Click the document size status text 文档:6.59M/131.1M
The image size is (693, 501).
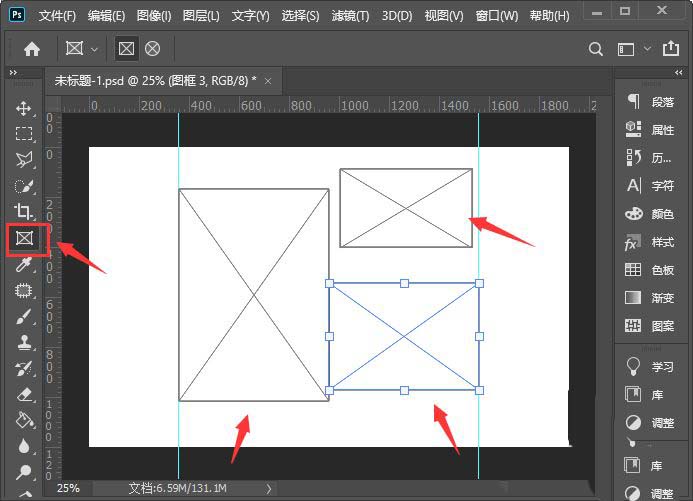pos(178,488)
